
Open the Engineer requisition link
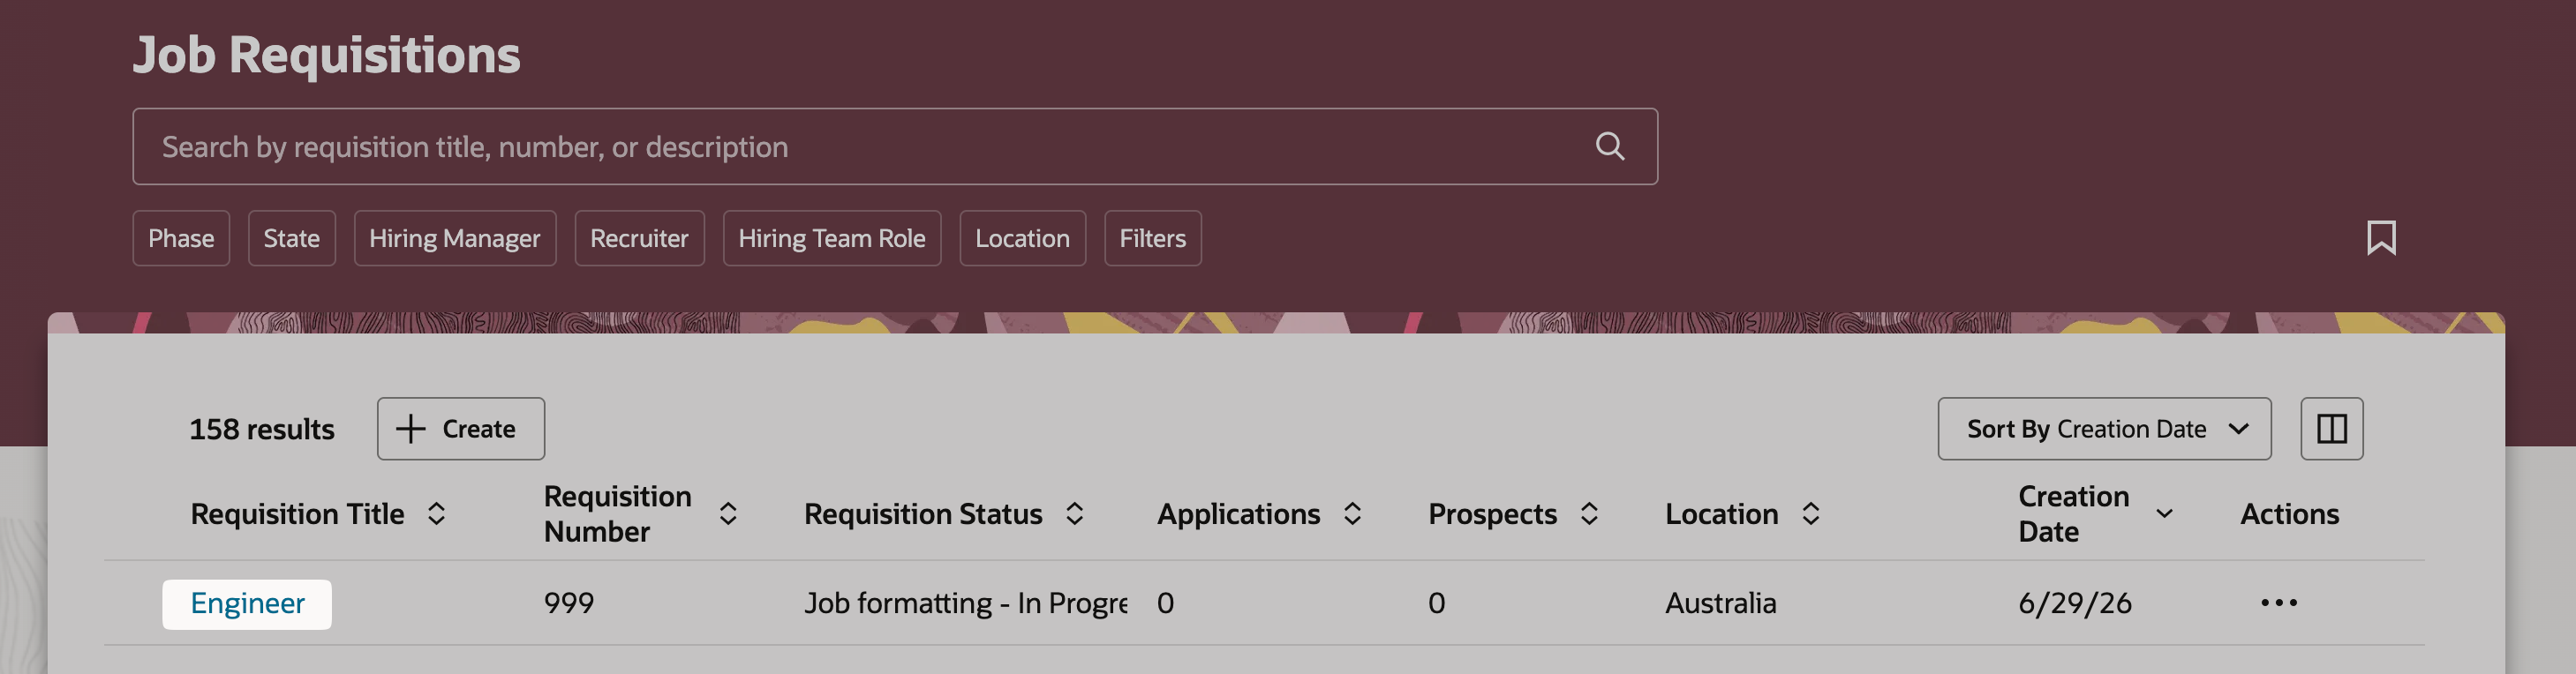(247, 603)
